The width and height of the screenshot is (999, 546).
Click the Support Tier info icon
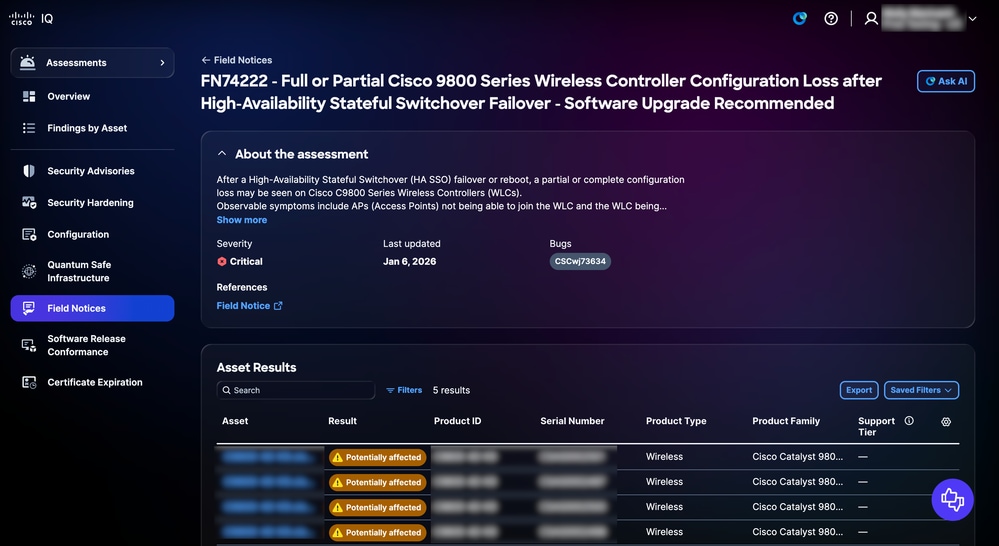[909, 420]
